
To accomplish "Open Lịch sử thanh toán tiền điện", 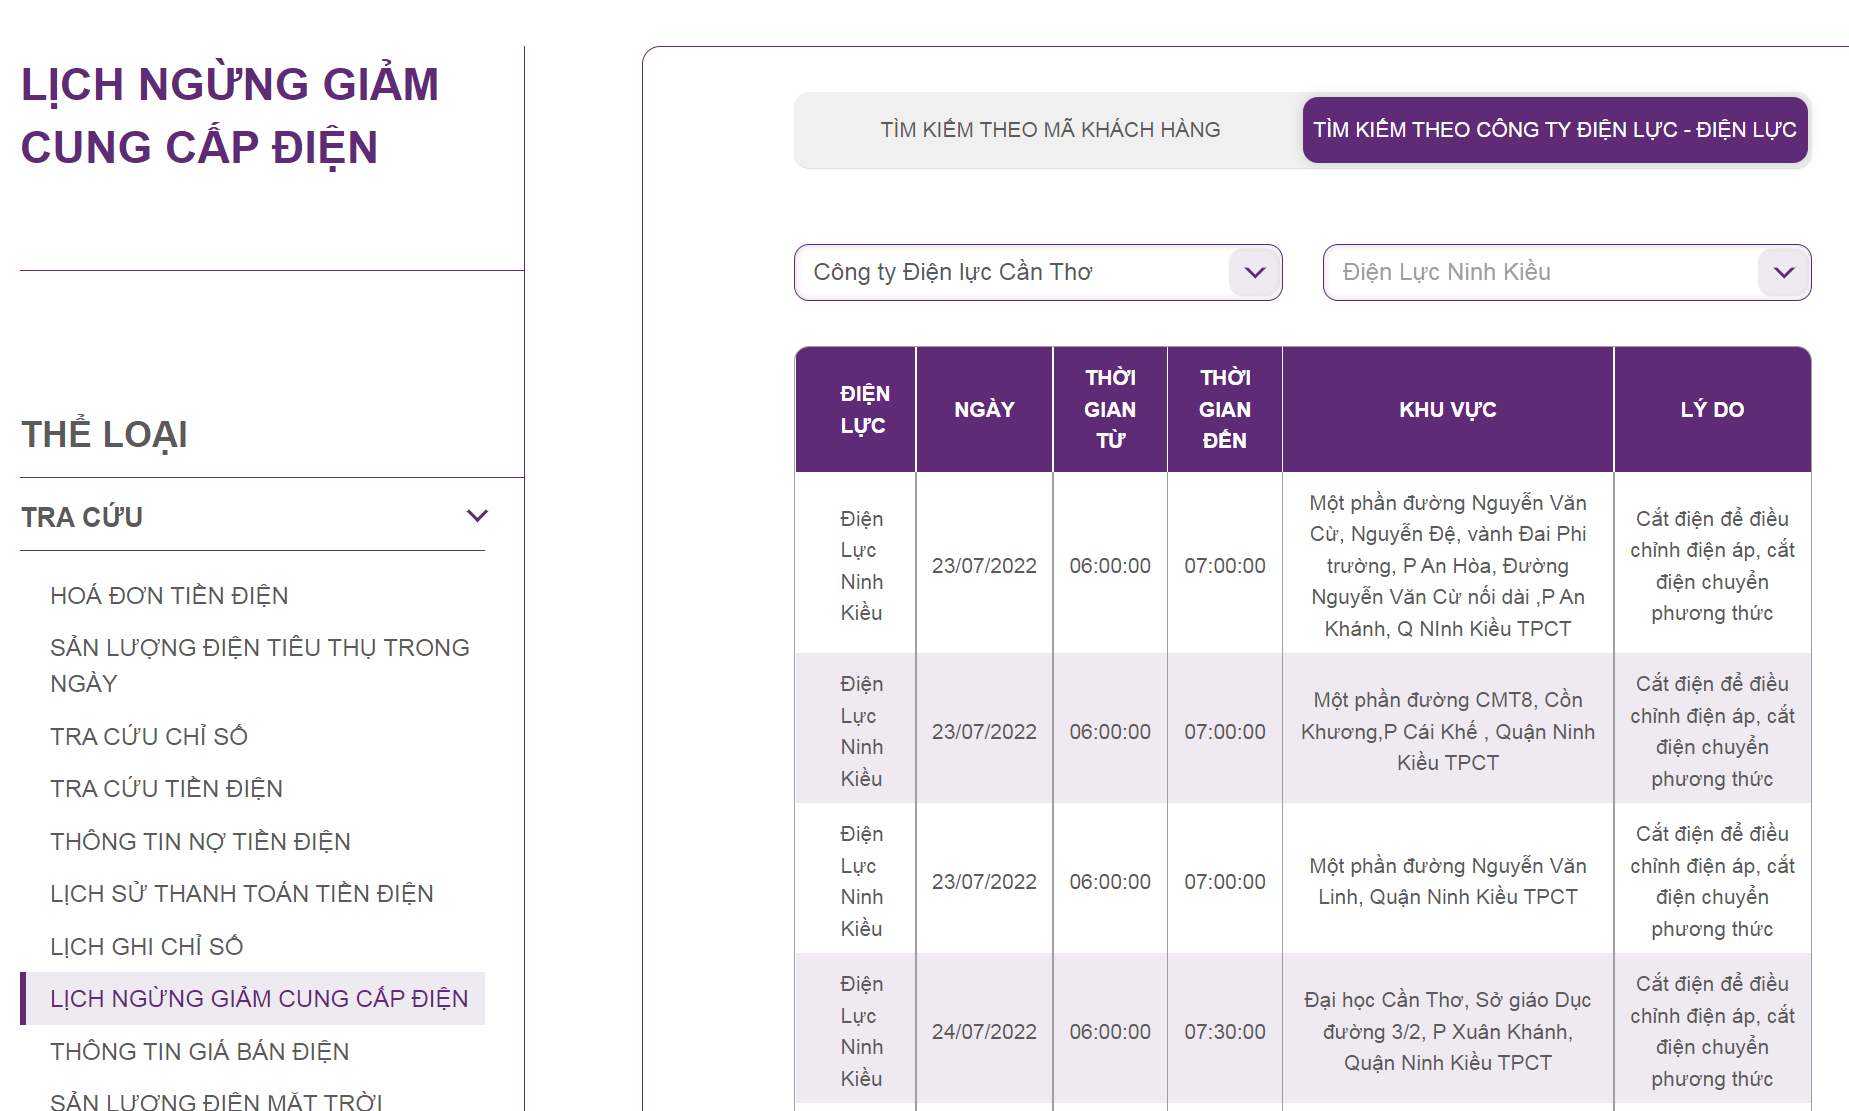I will click(x=241, y=894).
